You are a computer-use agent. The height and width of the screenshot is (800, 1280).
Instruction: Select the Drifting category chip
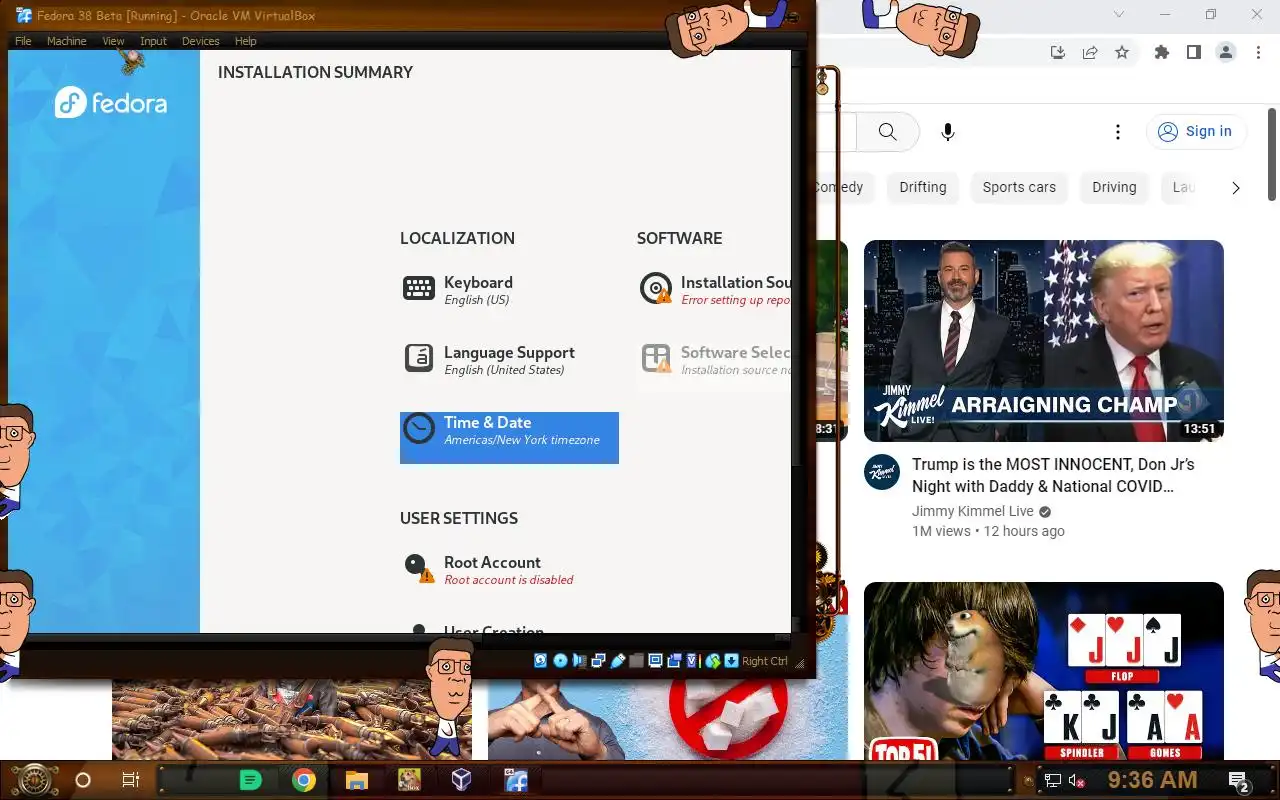(922, 187)
